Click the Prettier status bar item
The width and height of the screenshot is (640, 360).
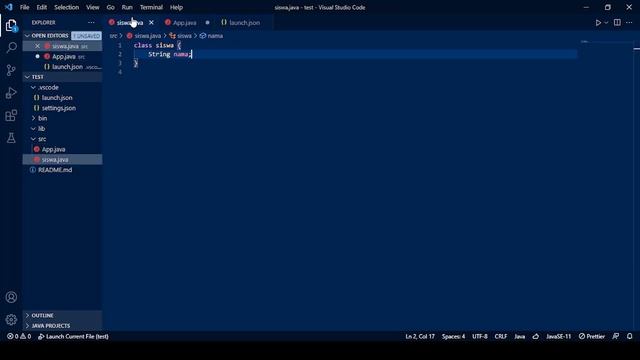tap(591, 336)
